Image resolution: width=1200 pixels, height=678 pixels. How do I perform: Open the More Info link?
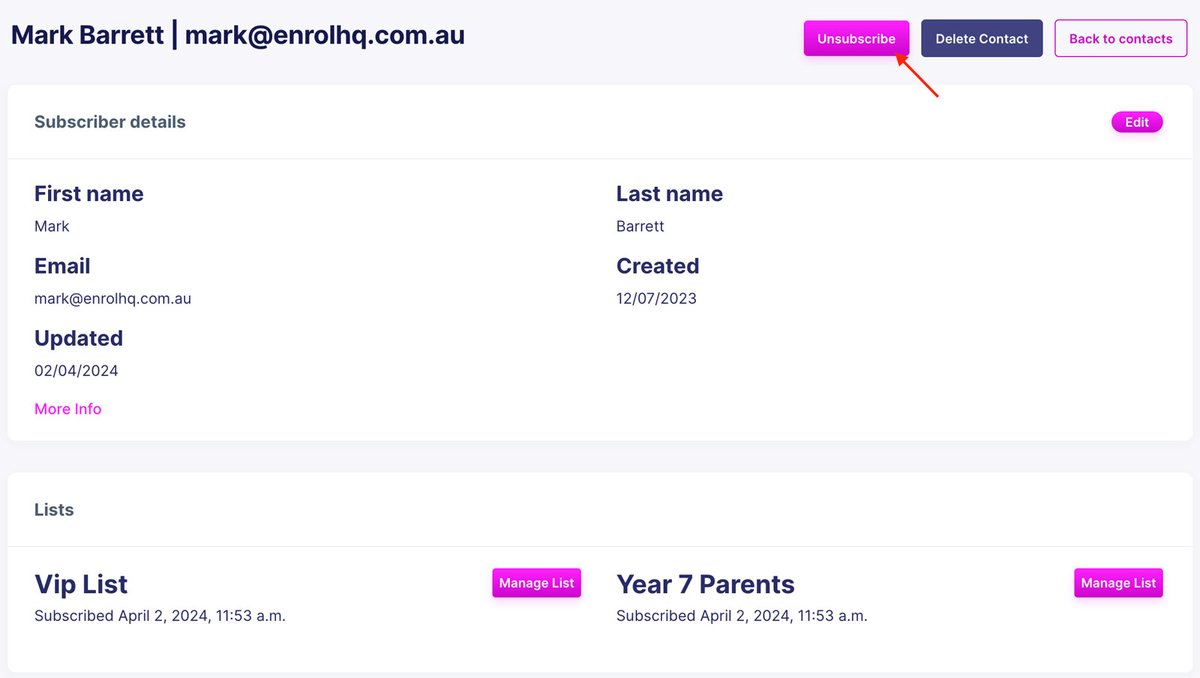[68, 409]
